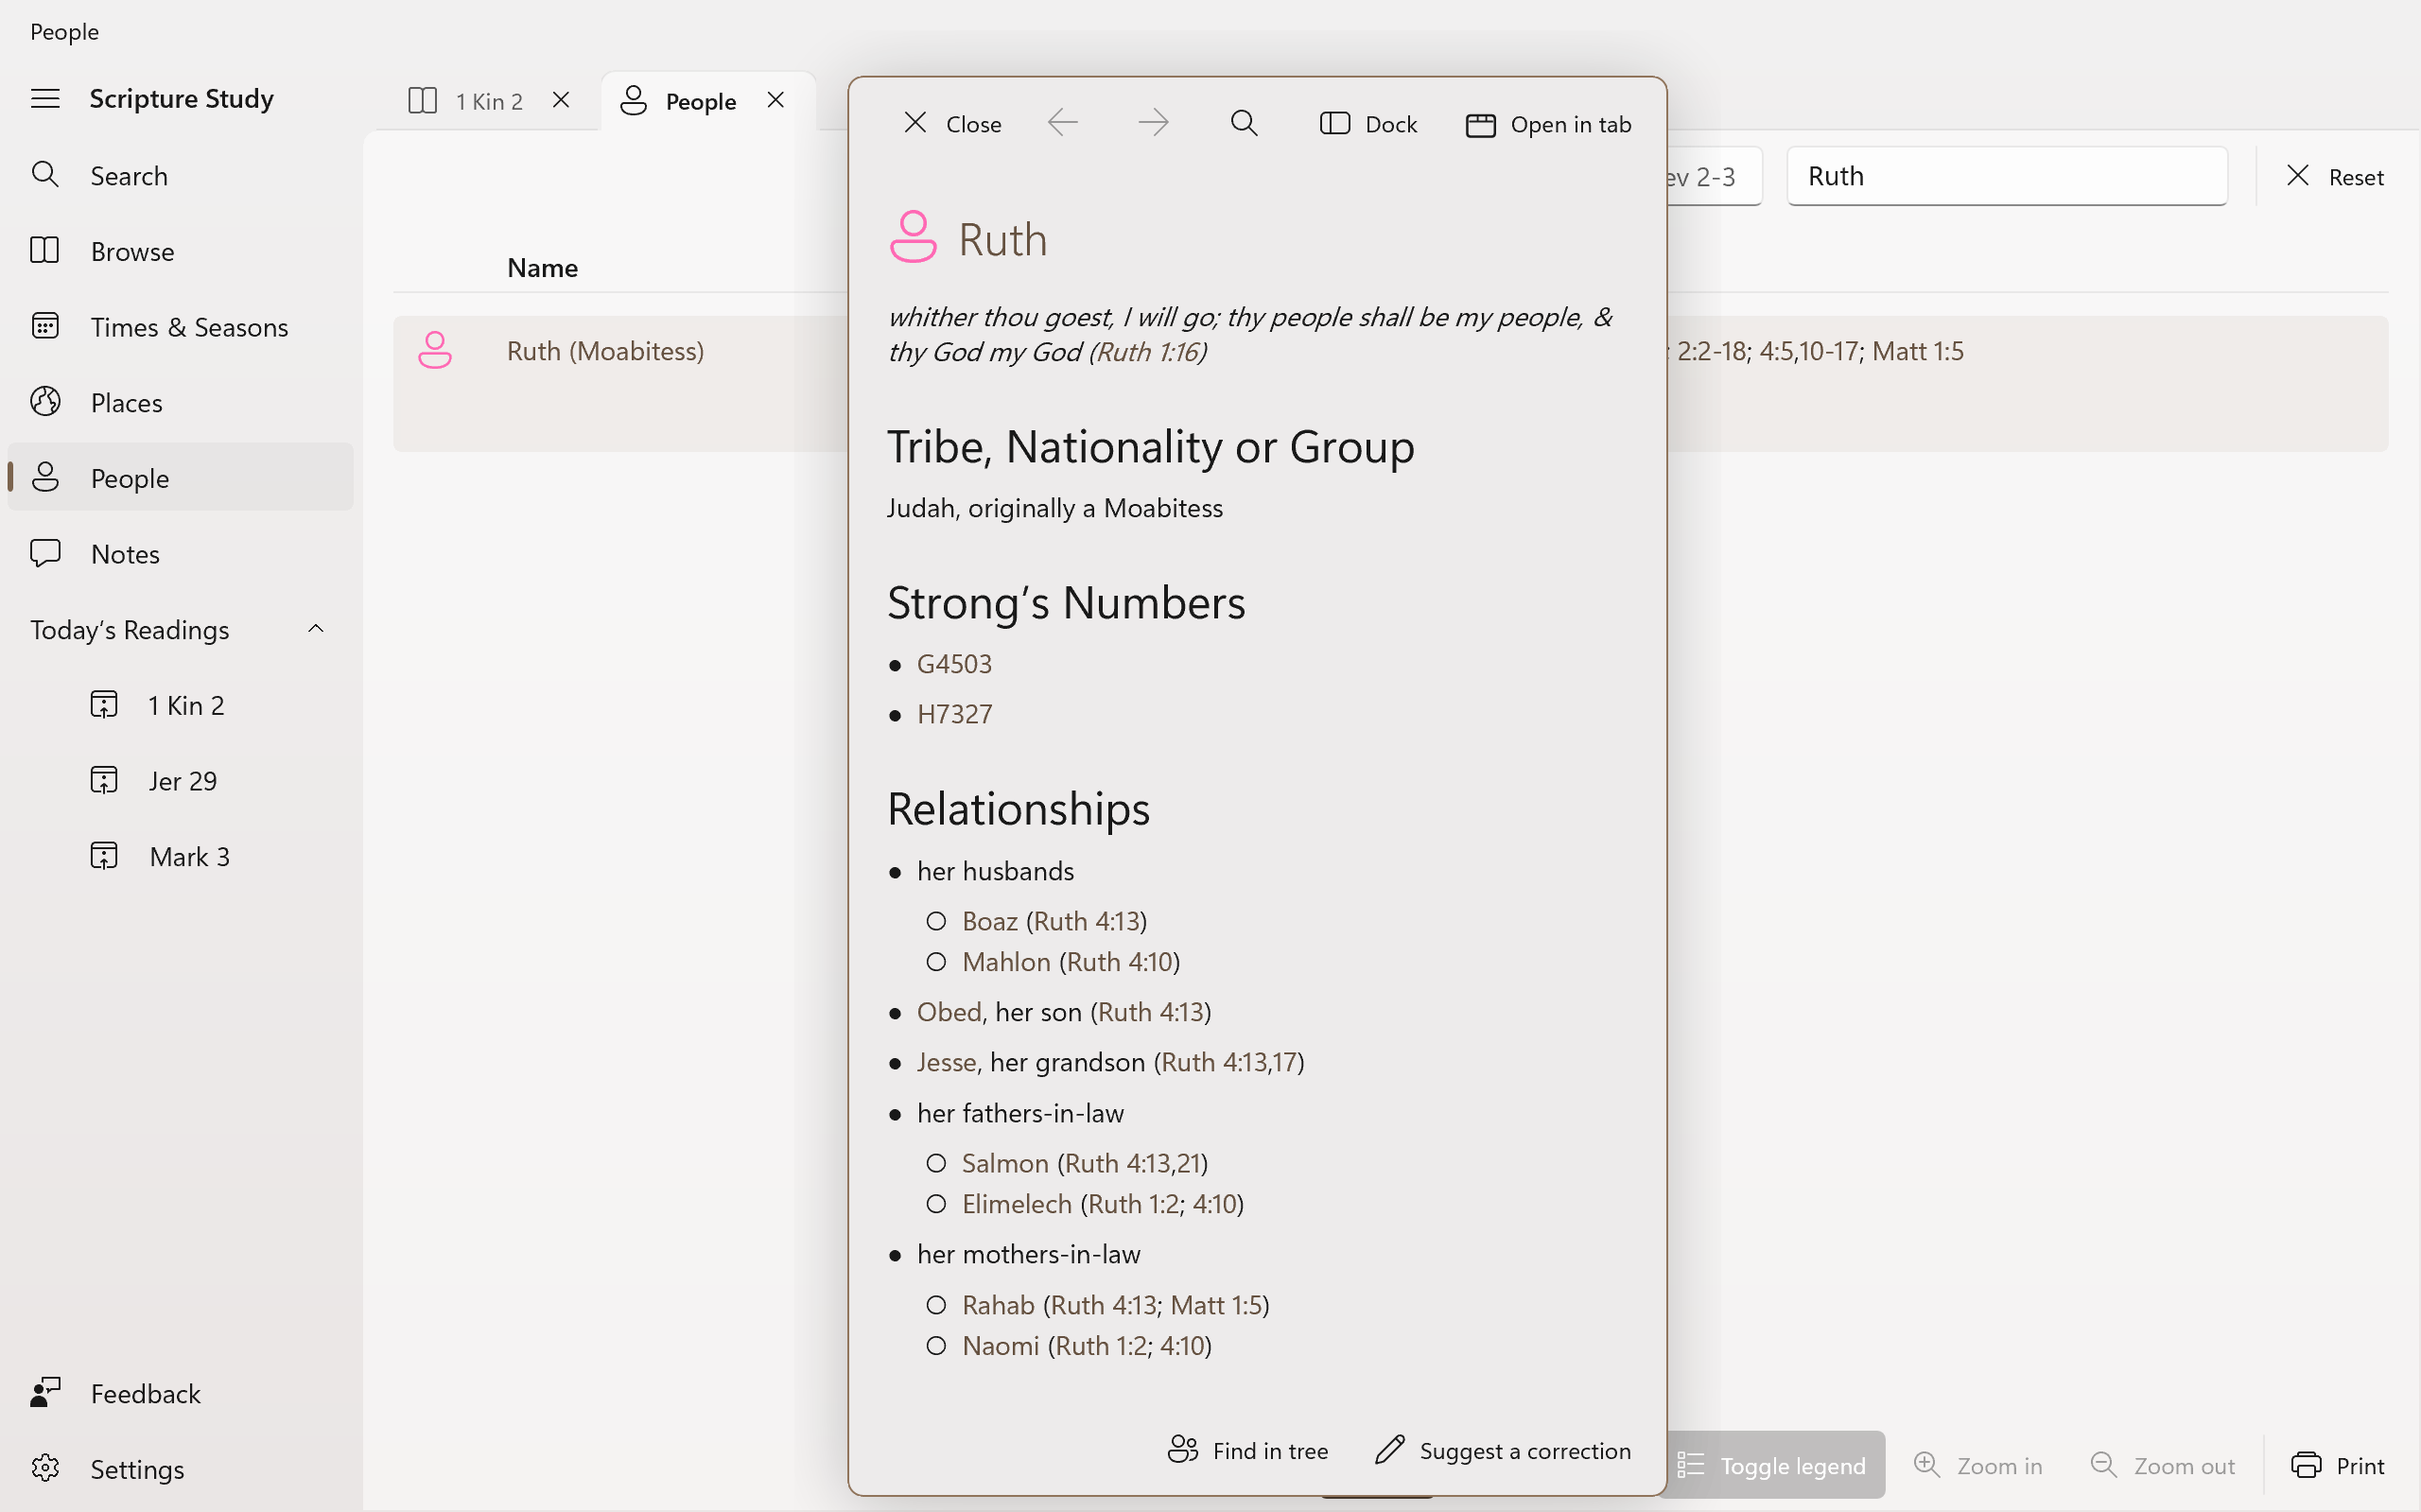Viewport: 2421px width, 1512px height.
Task: Open the Places section
Action: pos(180,402)
